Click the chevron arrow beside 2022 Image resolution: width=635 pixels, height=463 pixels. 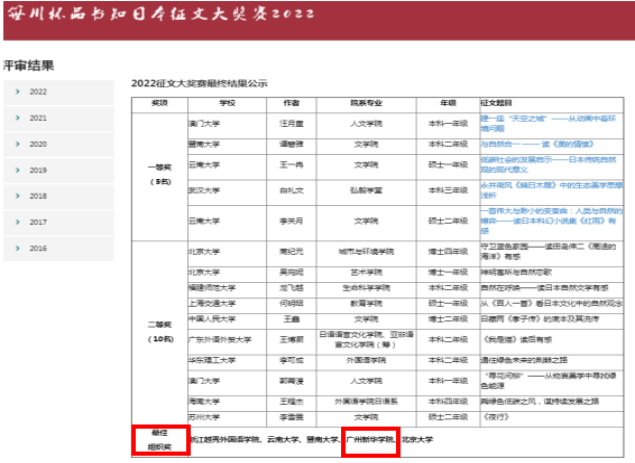point(18,92)
